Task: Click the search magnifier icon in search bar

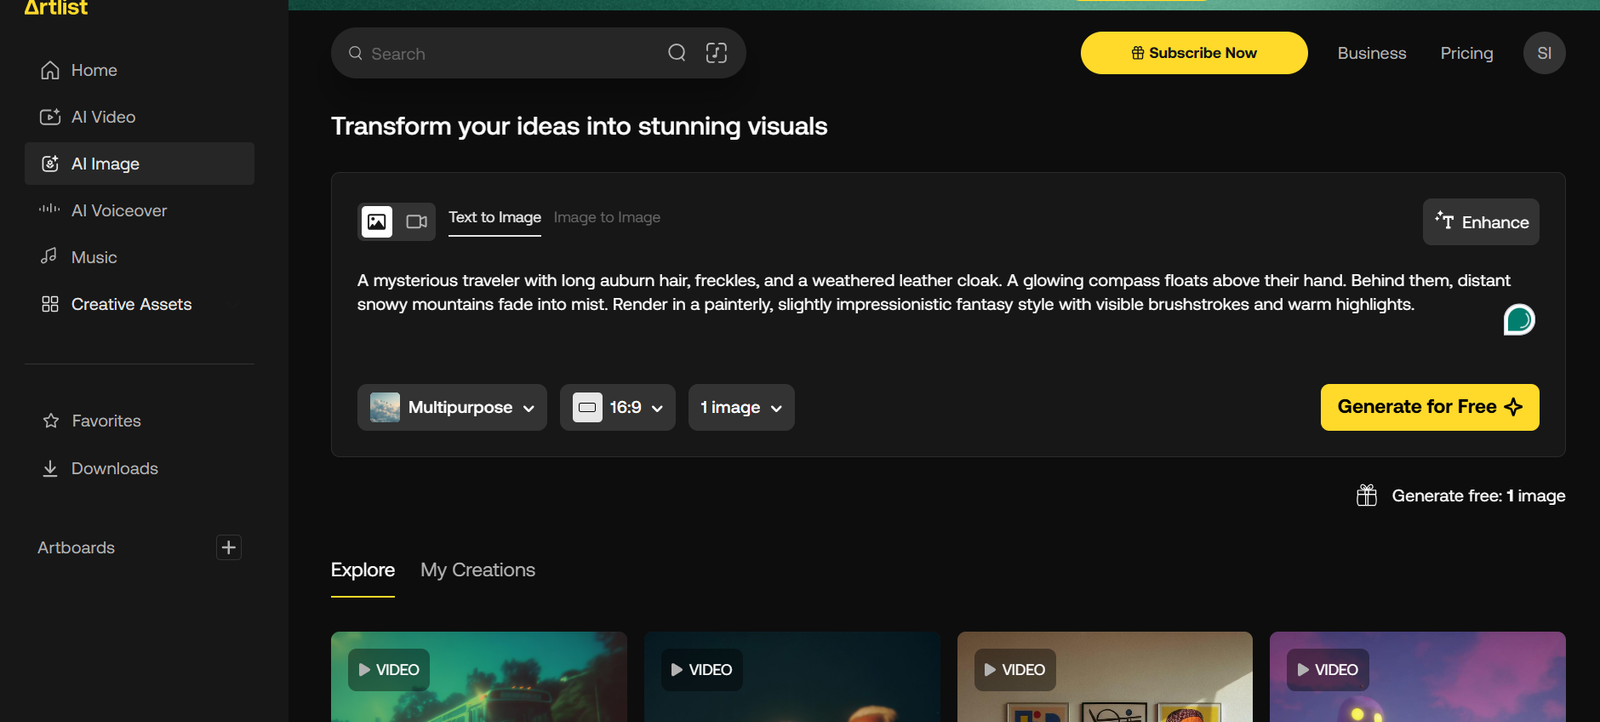Action: pyautogui.click(x=677, y=53)
